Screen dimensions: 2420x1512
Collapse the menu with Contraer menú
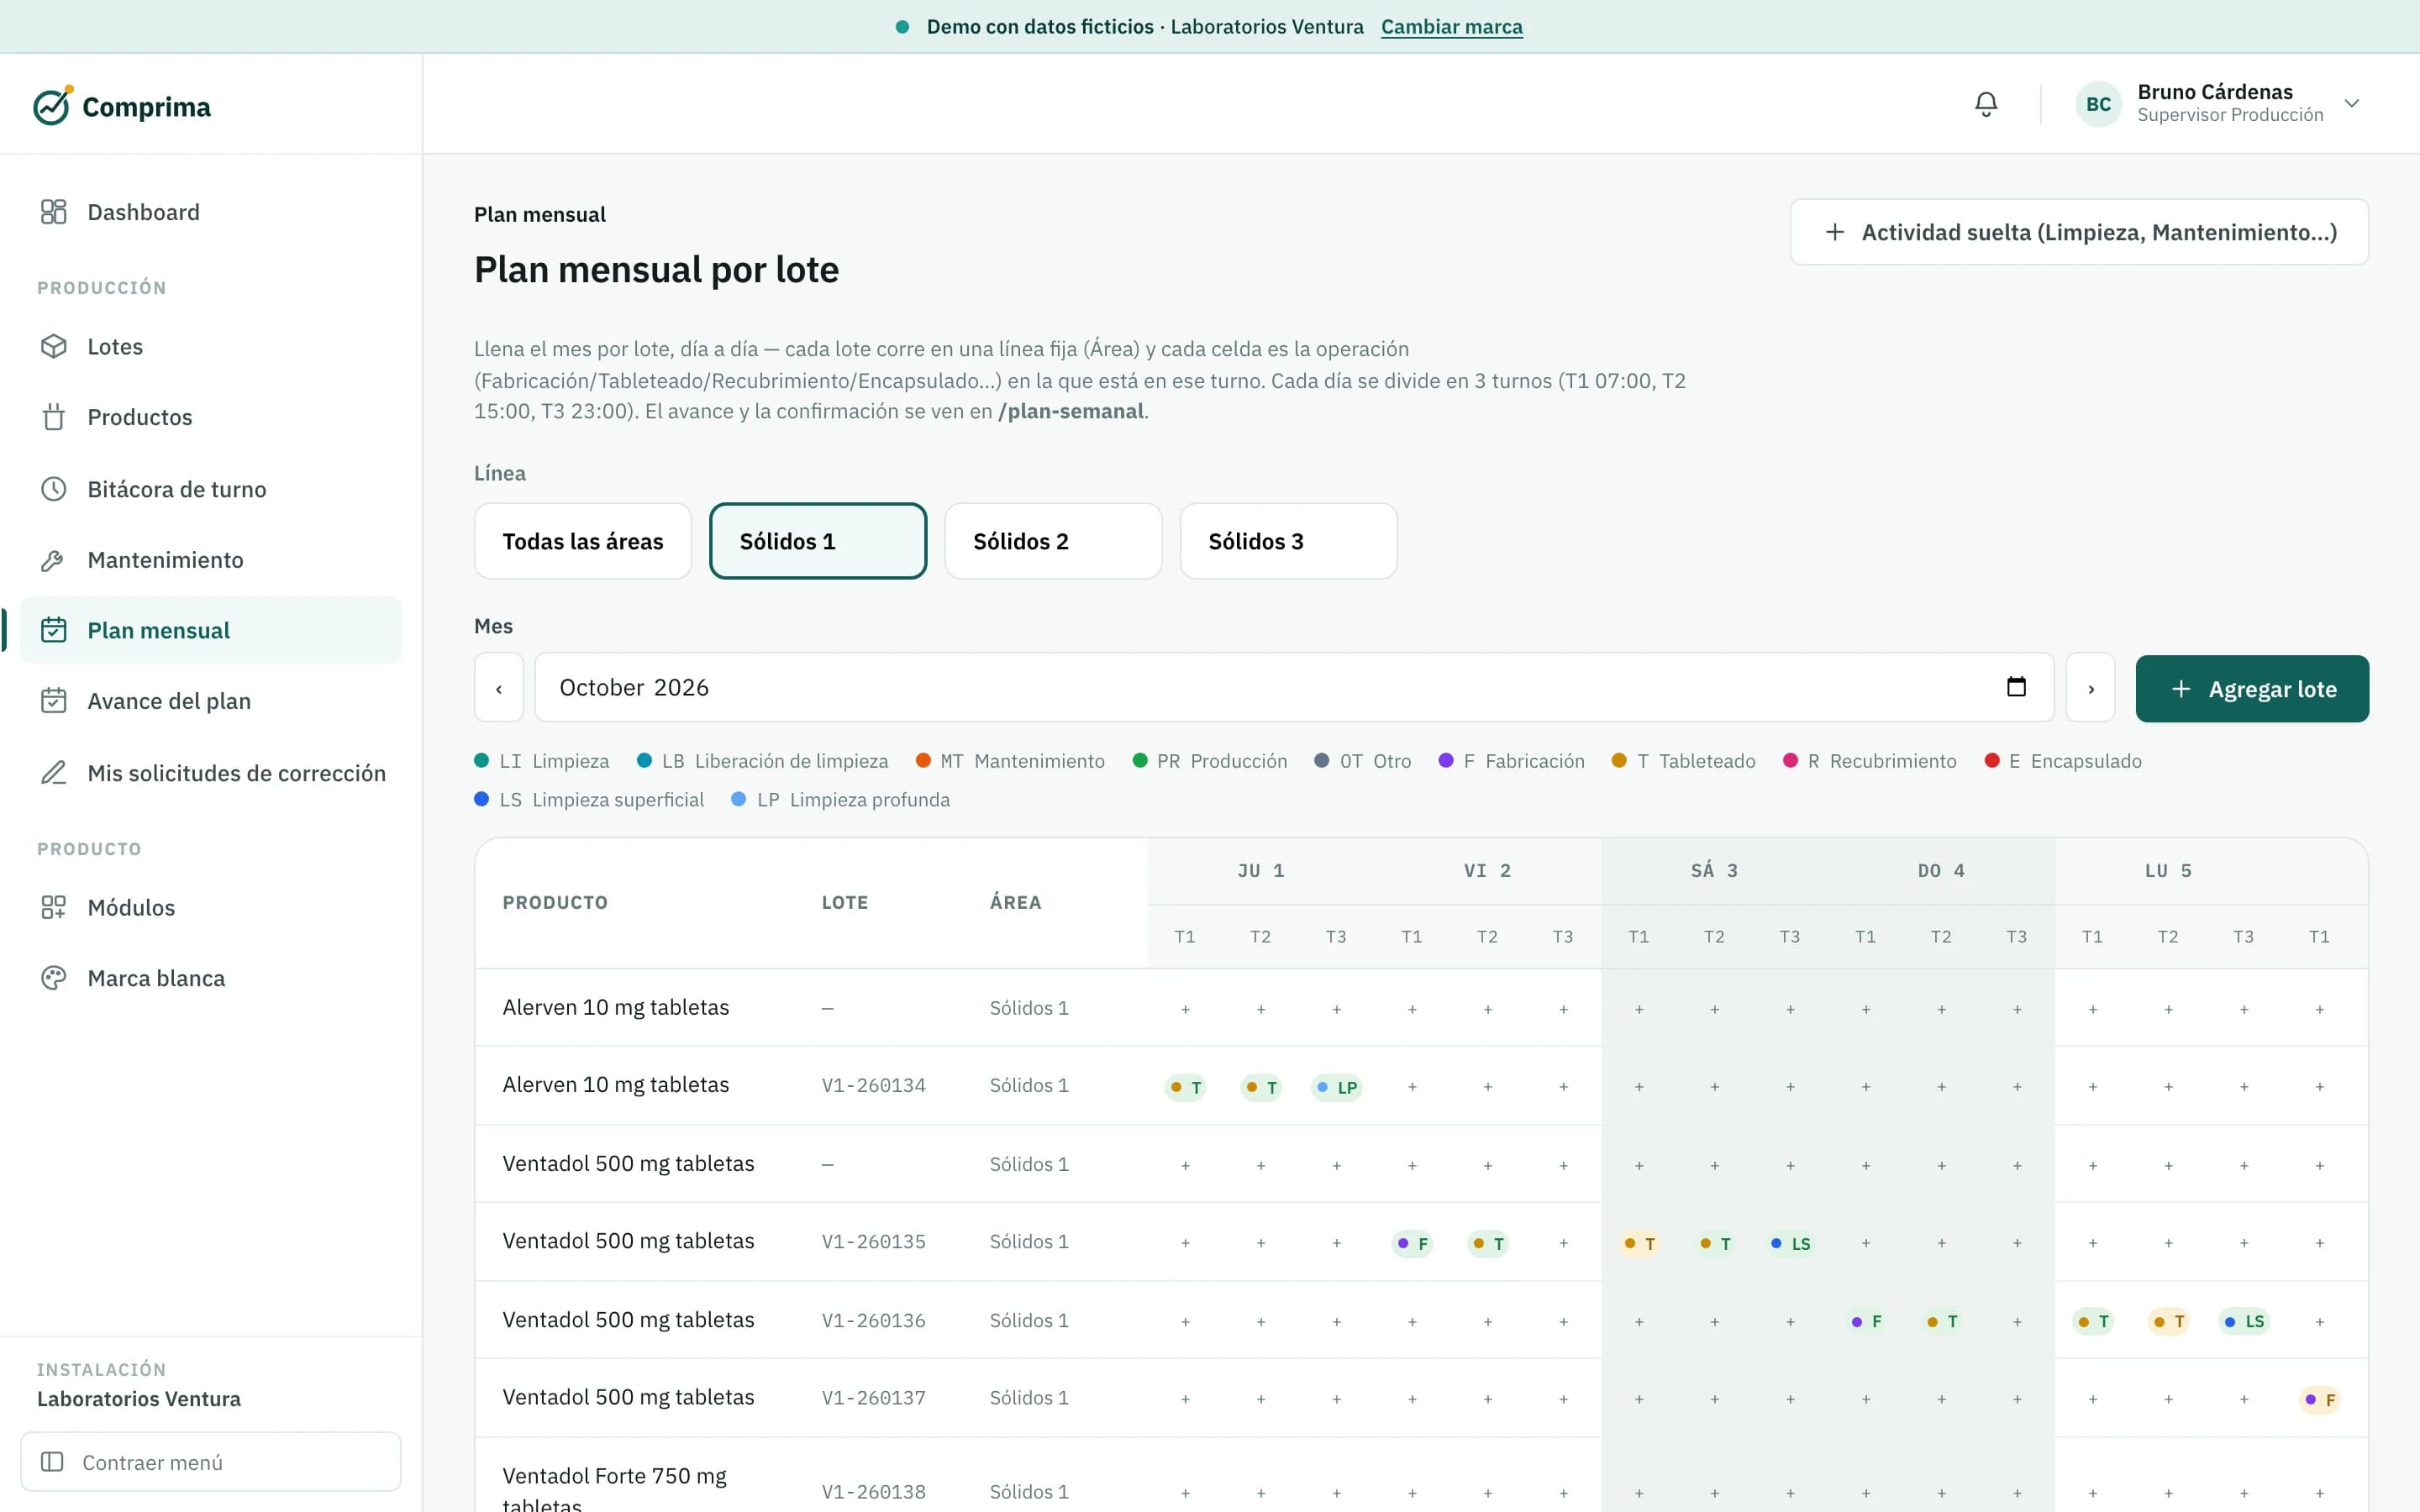(x=210, y=1462)
